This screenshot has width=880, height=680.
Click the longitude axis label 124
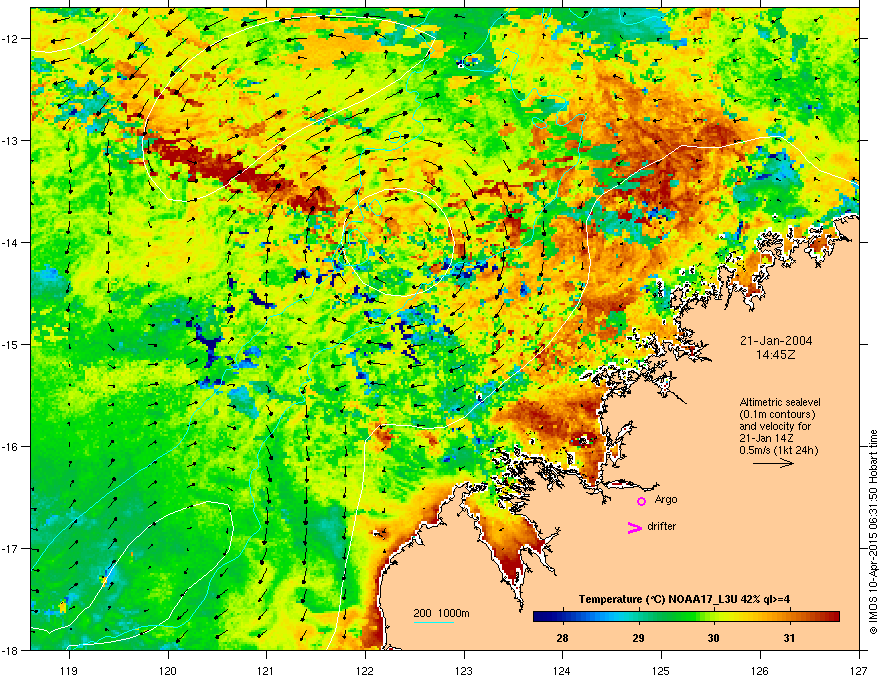(562, 670)
